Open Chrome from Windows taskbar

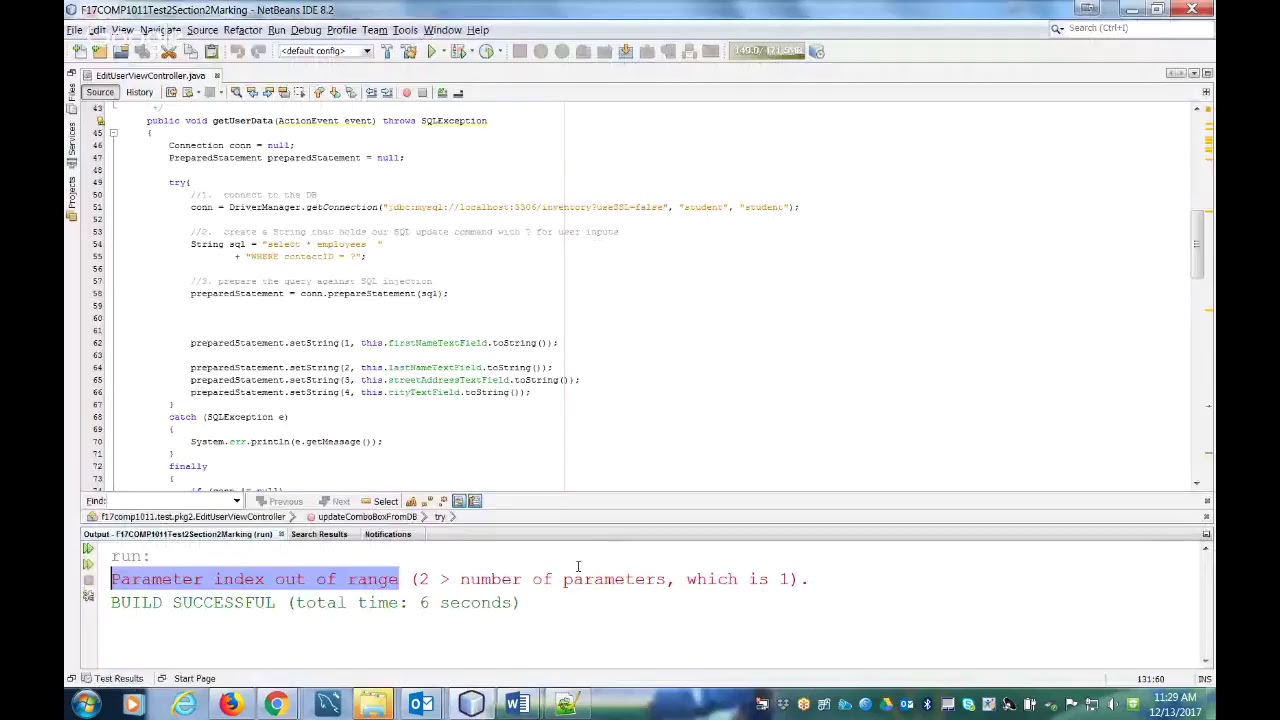pyautogui.click(x=275, y=704)
